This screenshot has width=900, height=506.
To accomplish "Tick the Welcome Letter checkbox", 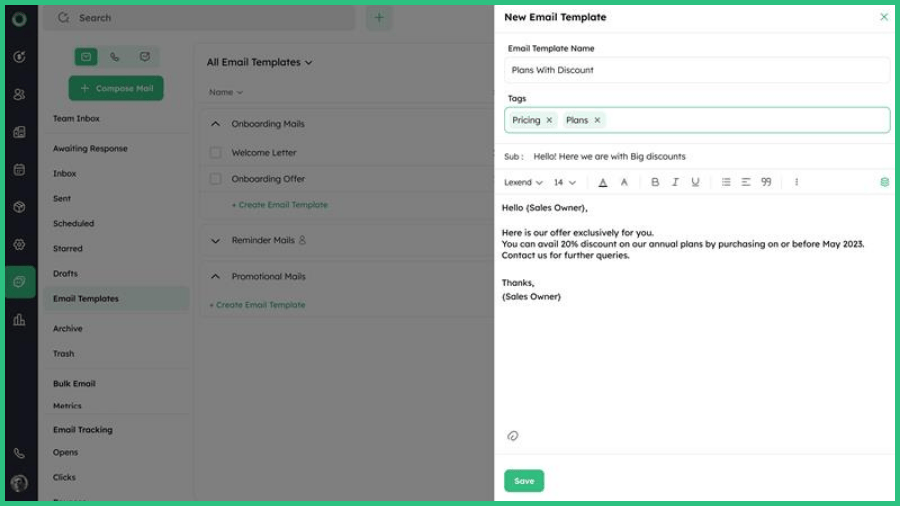I will pos(215,153).
